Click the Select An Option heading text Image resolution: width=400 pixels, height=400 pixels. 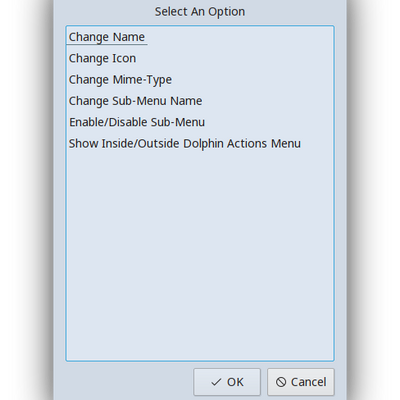200,12
